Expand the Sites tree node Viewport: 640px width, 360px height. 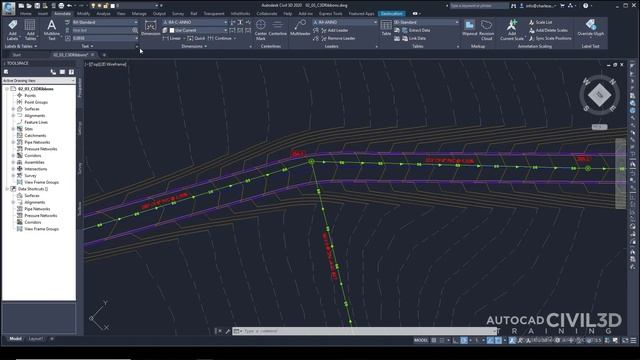(13, 129)
